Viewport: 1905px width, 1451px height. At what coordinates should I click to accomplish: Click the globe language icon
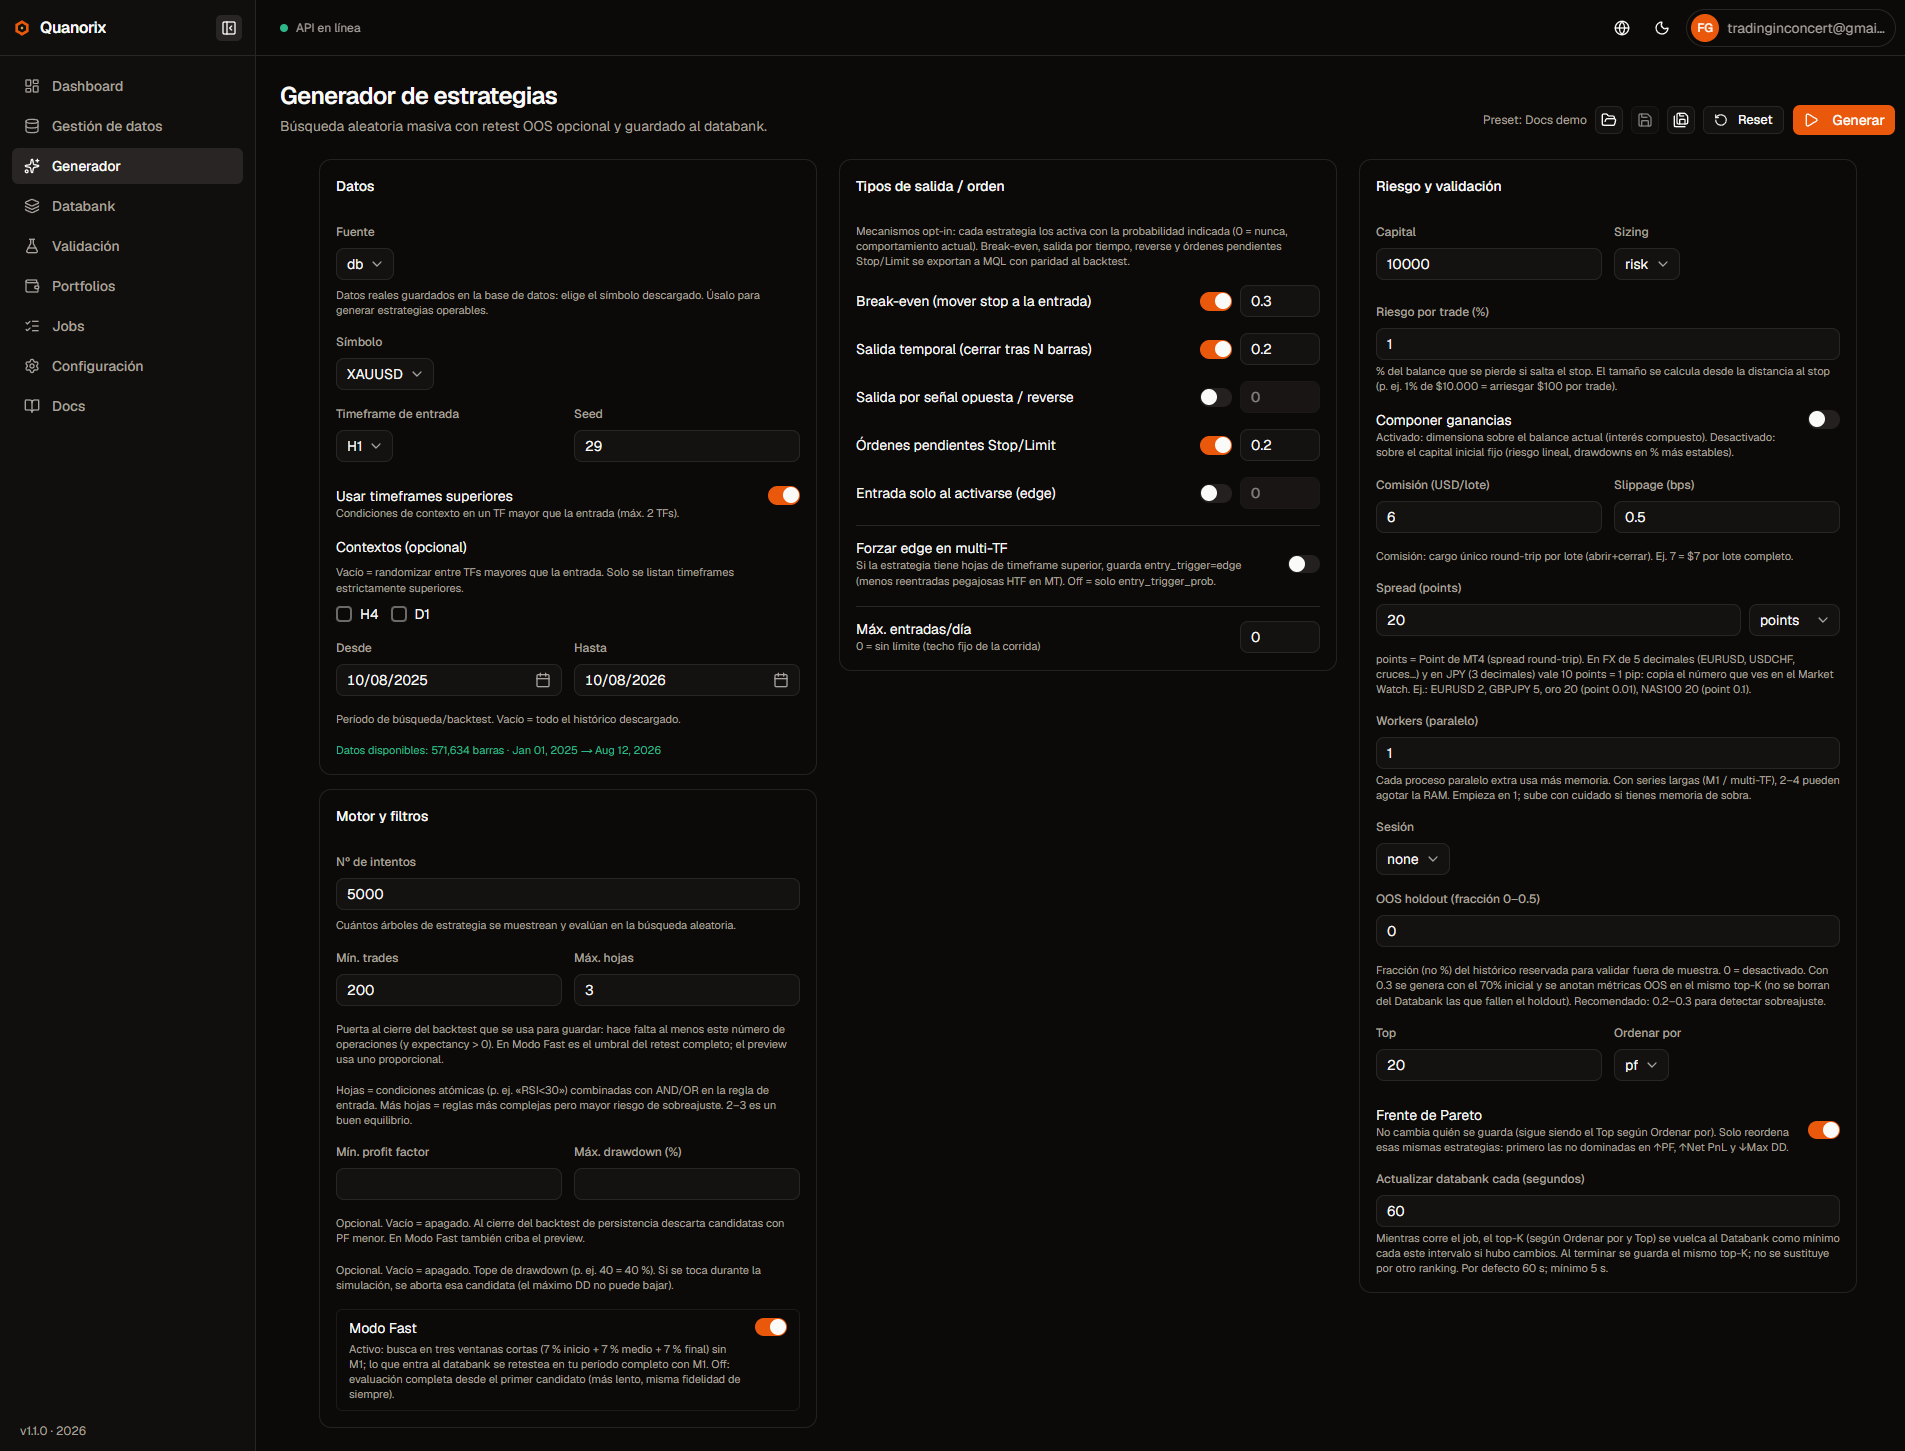(1622, 28)
